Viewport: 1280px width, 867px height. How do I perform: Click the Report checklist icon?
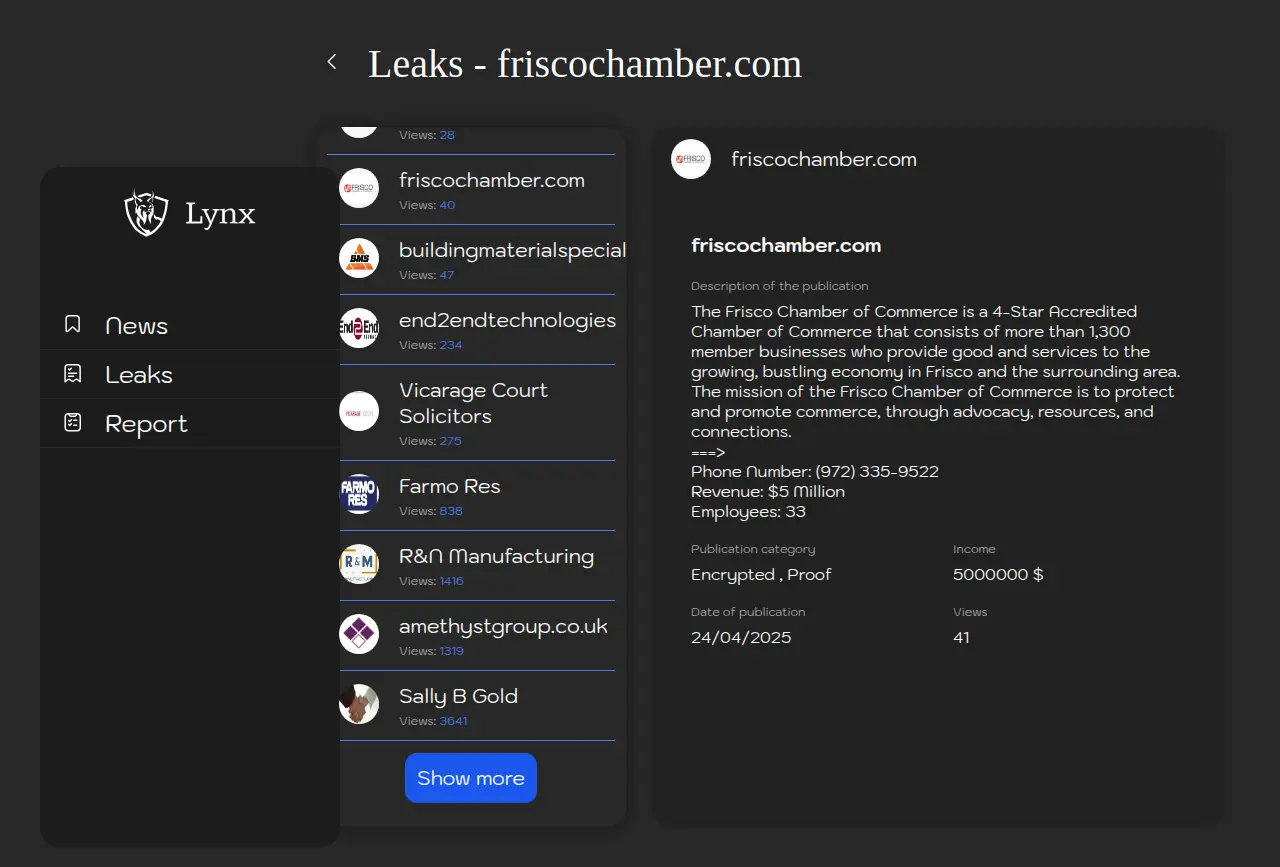[72, 423]
